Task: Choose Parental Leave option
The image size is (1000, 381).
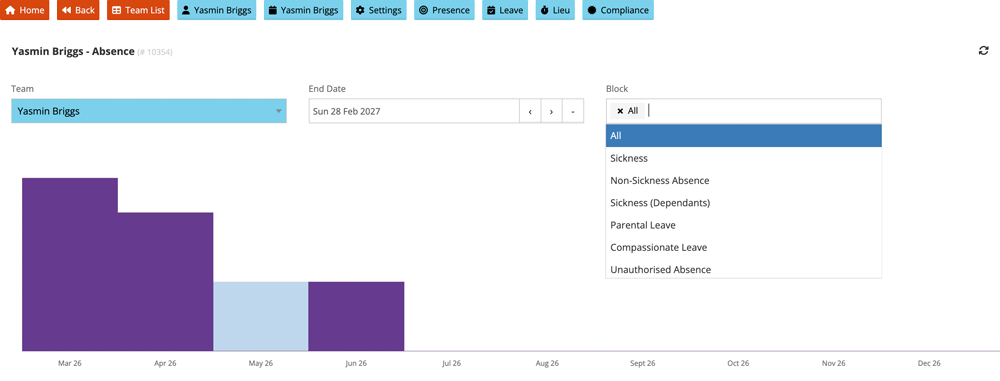Action: click(x=744, y=225)
